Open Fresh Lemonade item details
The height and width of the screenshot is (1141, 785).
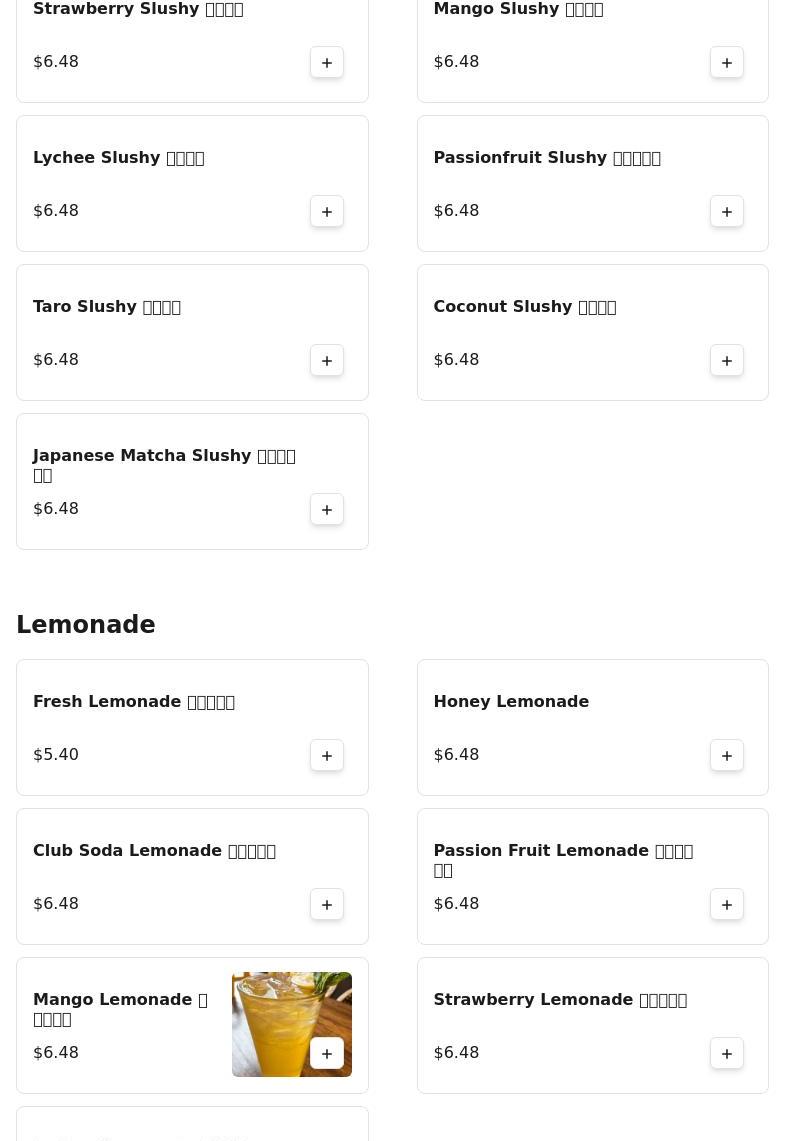[134, 702]
